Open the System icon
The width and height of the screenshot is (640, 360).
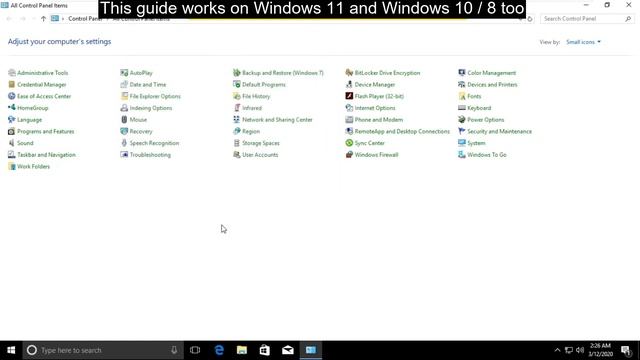(x=462, y=143)
